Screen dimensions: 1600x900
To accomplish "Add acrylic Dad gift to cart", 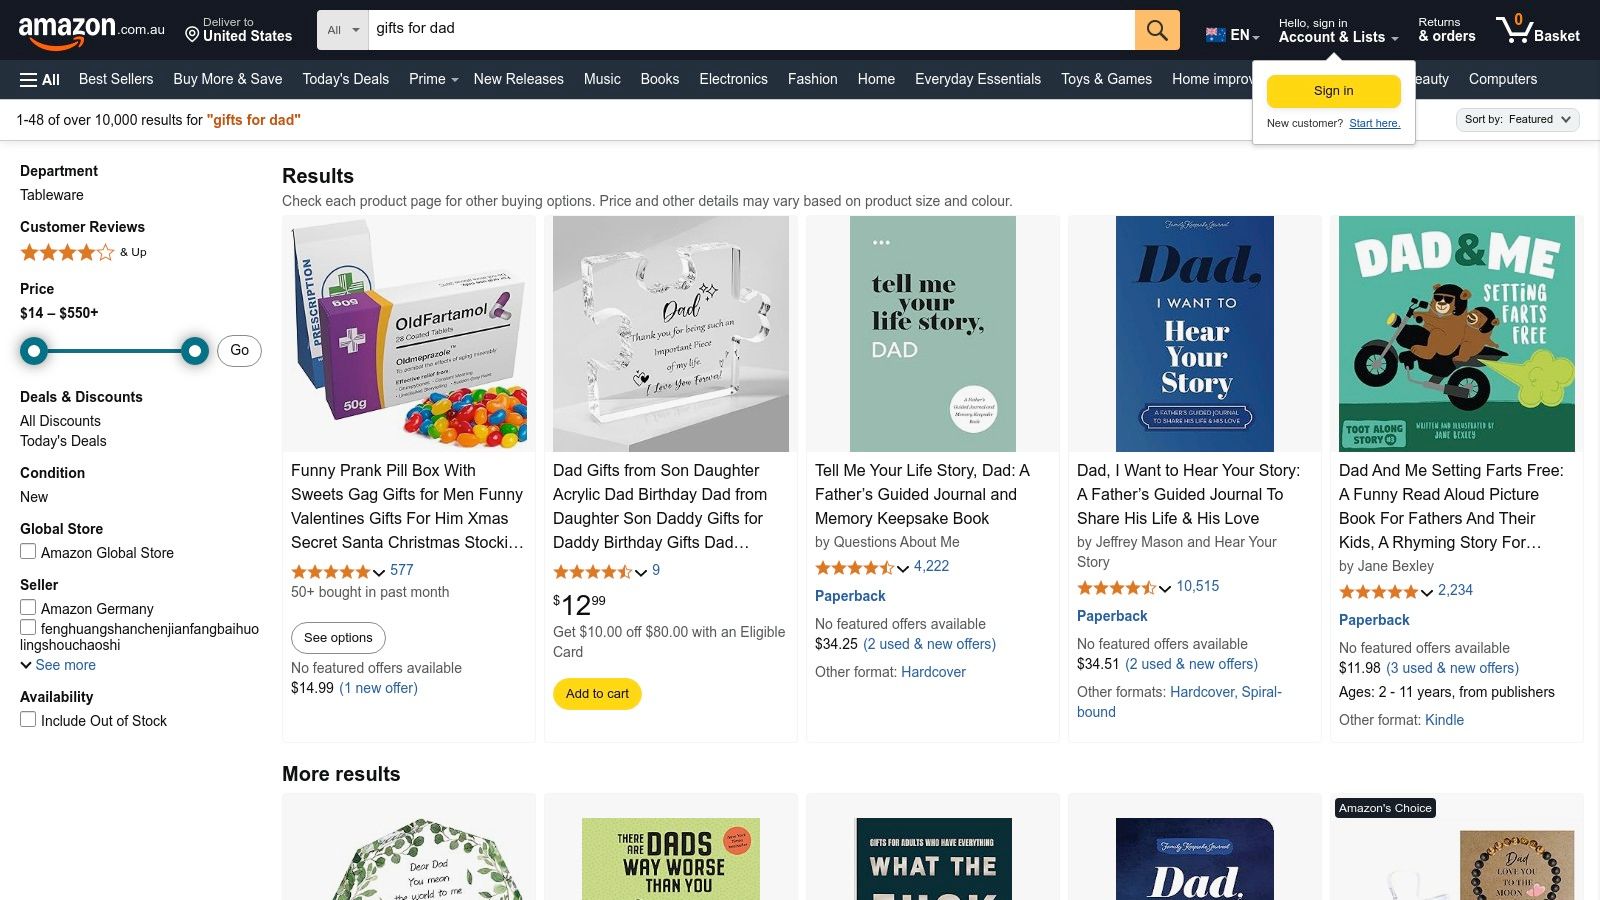I will click(x=597, y=694).
